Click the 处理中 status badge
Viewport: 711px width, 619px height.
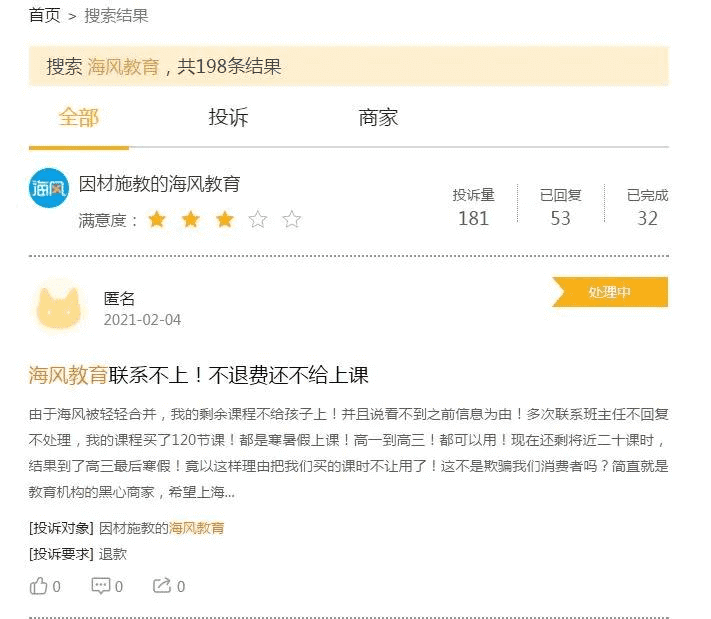pos(609,292)
